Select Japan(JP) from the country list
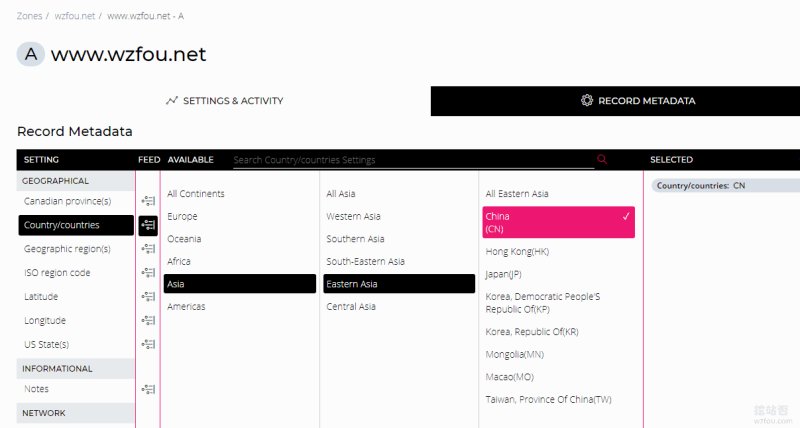 [504, 274]
